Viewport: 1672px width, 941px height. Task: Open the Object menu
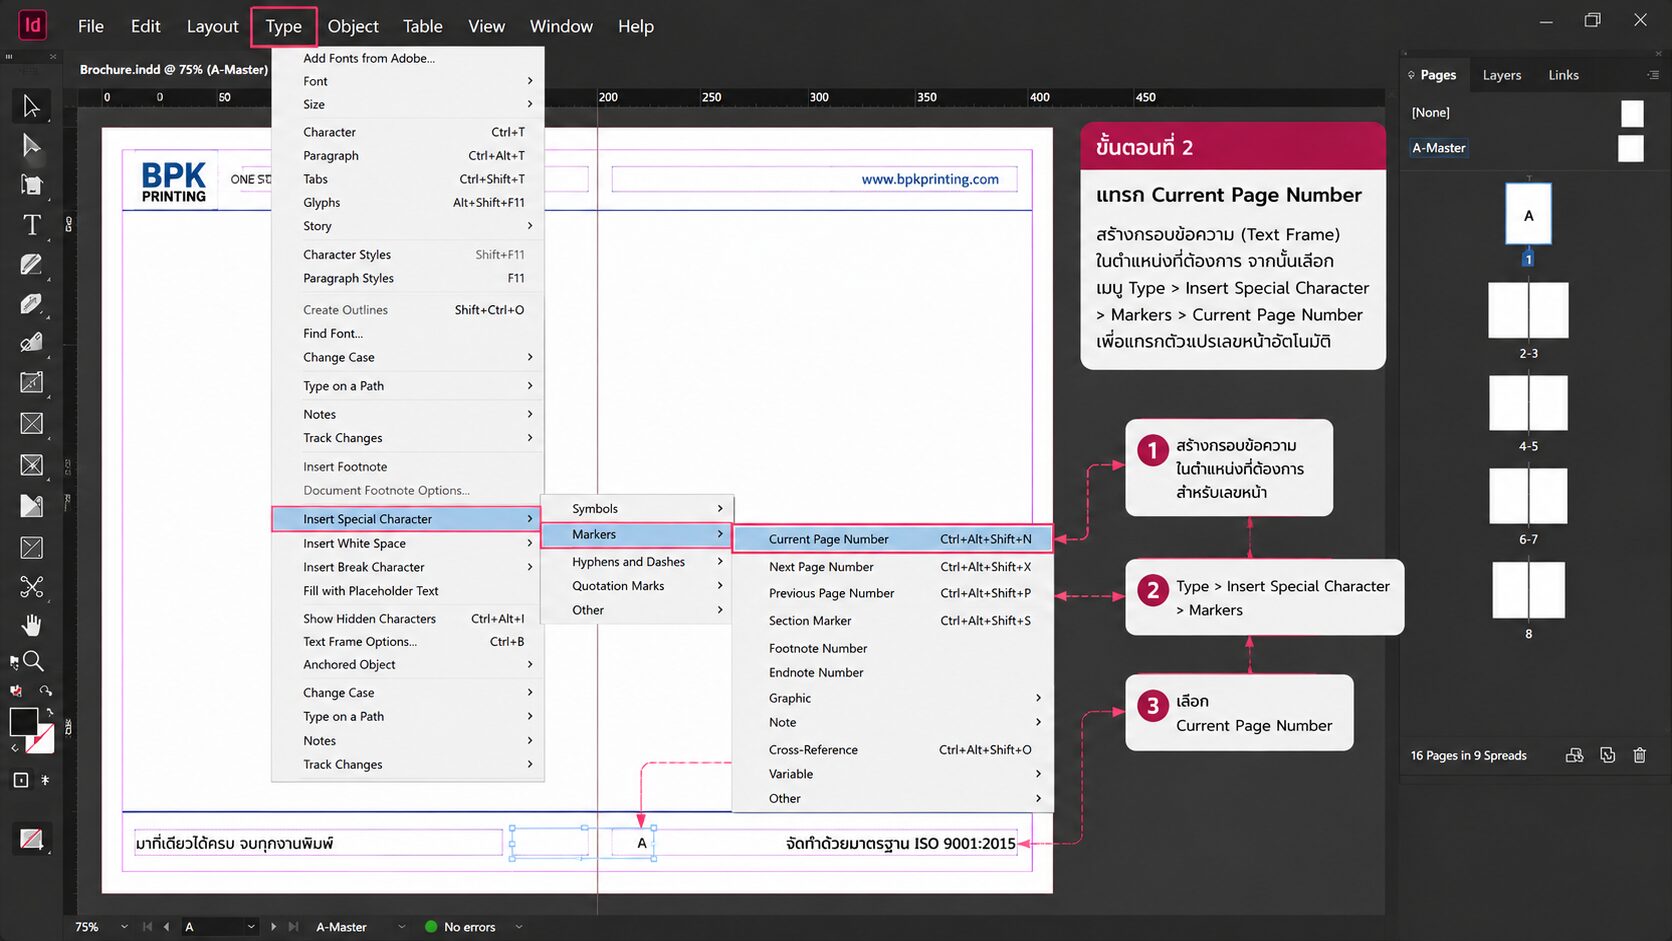(x=353, y=26)
